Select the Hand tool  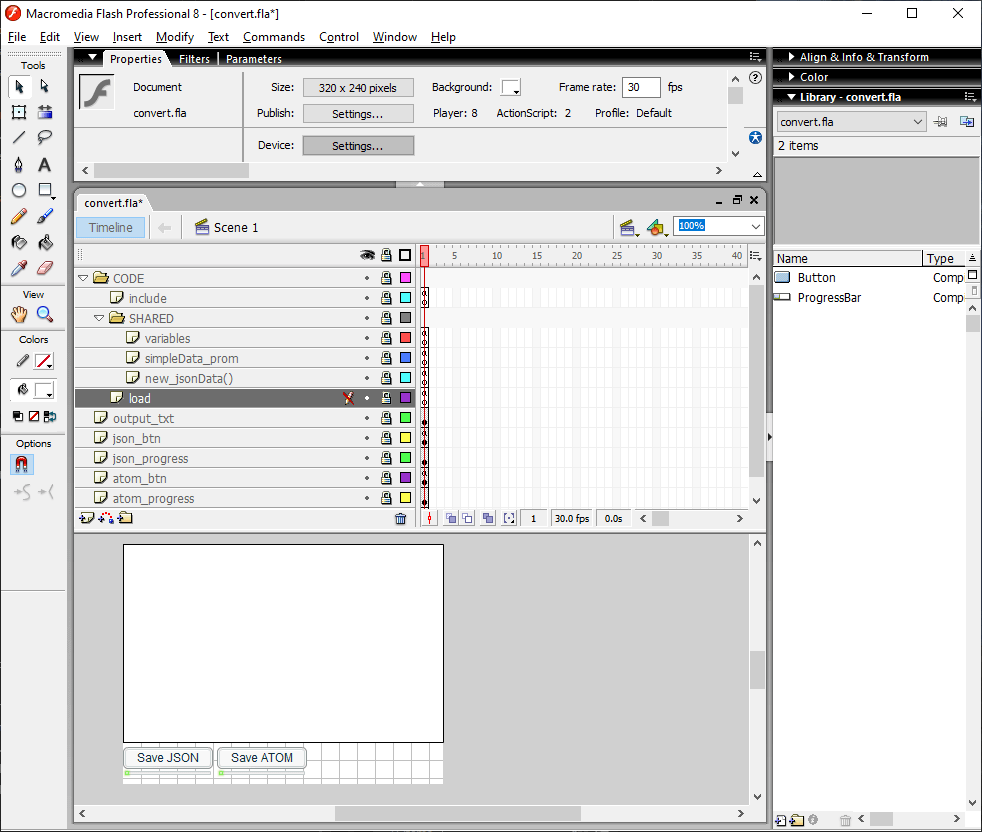(19, 314)
